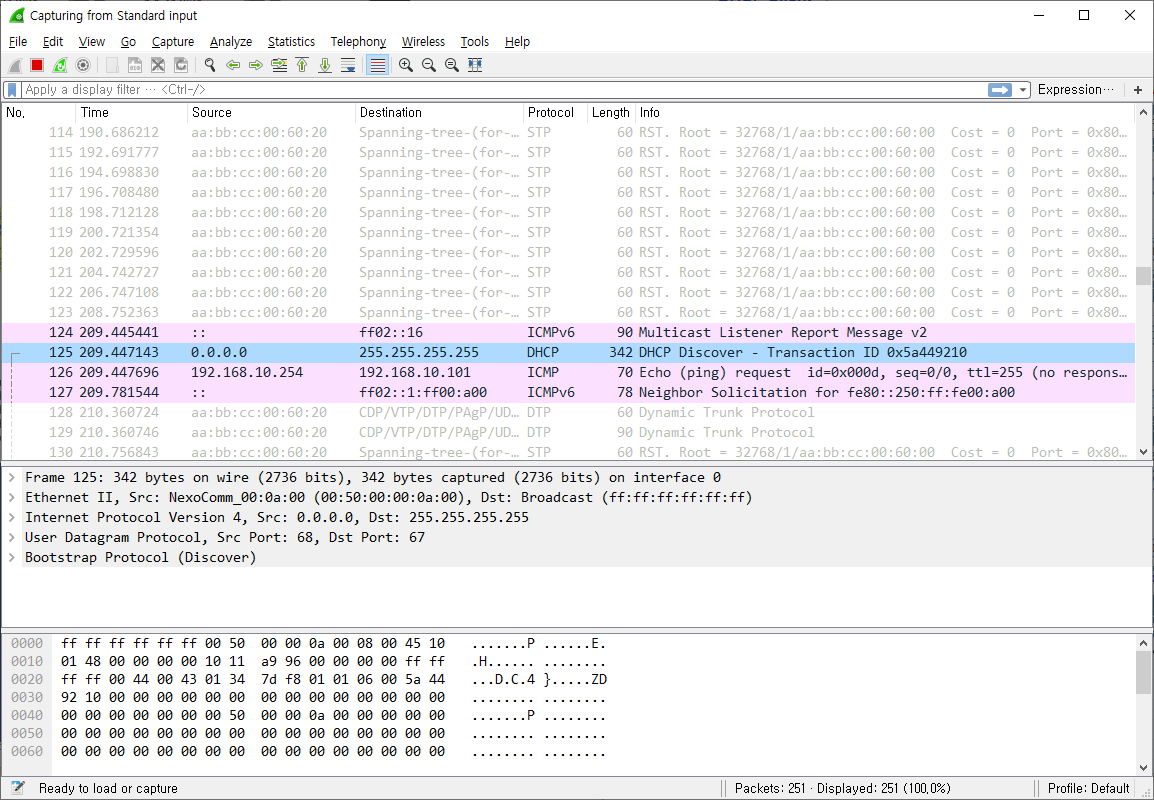Screen dimensions: 1154x800
Task: Add a filter button with the plus
Action: tap(1138, 90)
